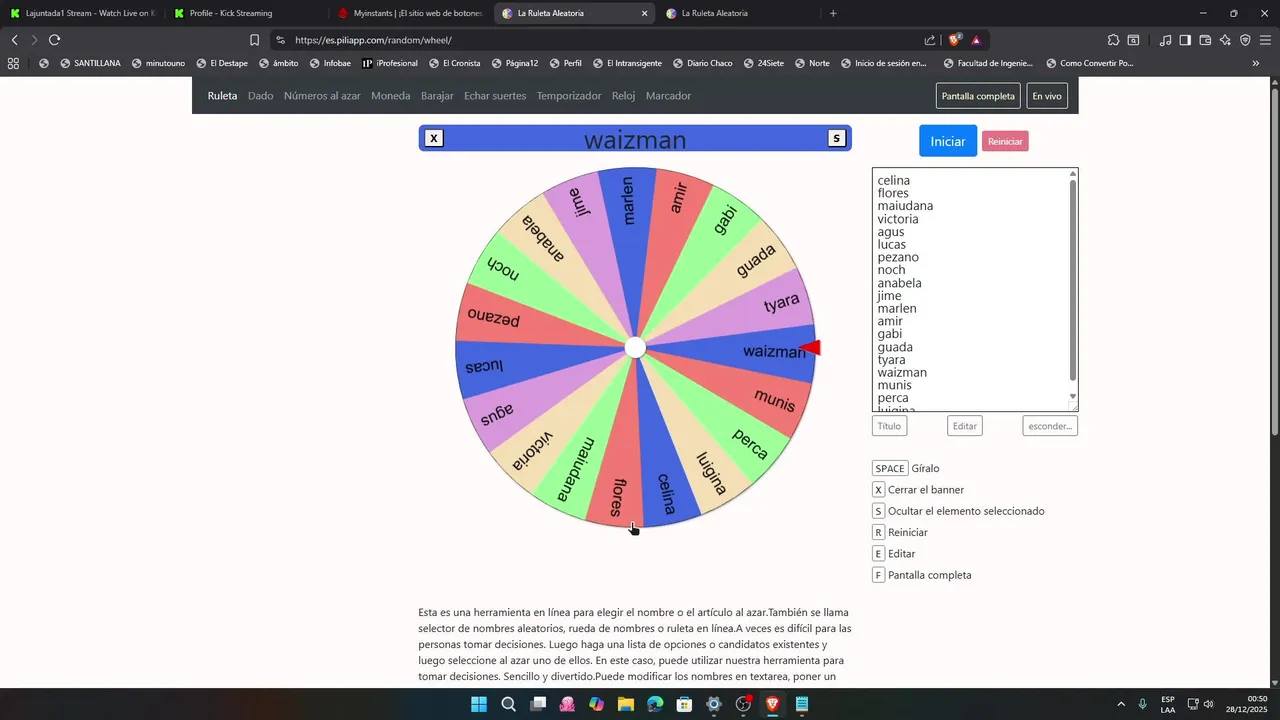Open the Copilot taskbar icon
Screen dimensions: 1280x720
point(596,704)
